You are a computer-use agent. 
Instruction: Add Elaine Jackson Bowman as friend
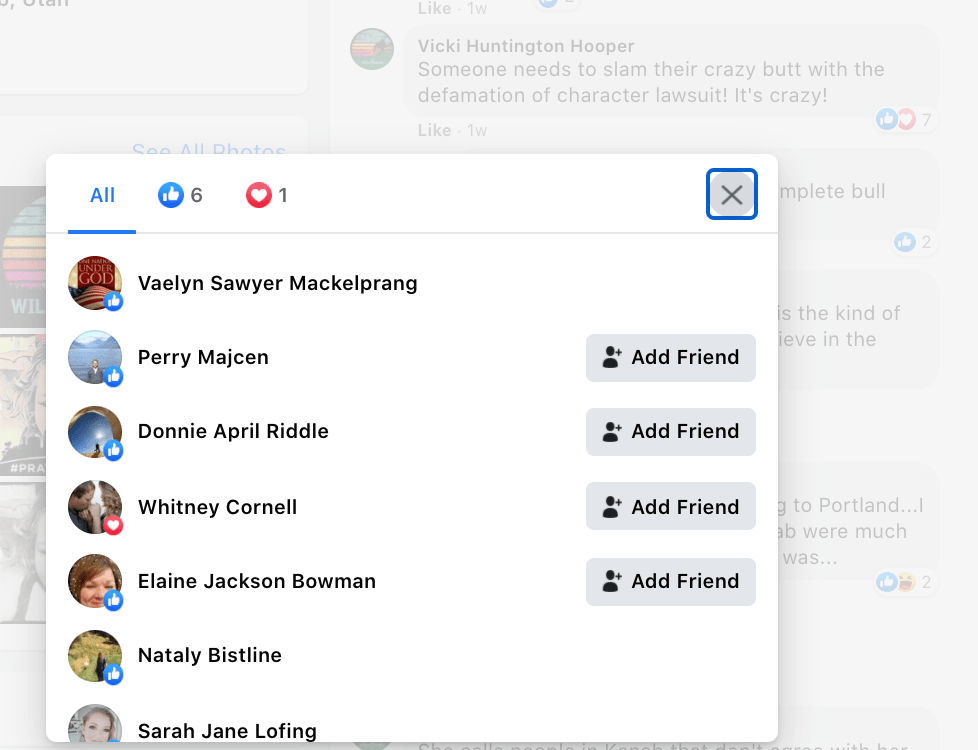click(x=670, y=581)
